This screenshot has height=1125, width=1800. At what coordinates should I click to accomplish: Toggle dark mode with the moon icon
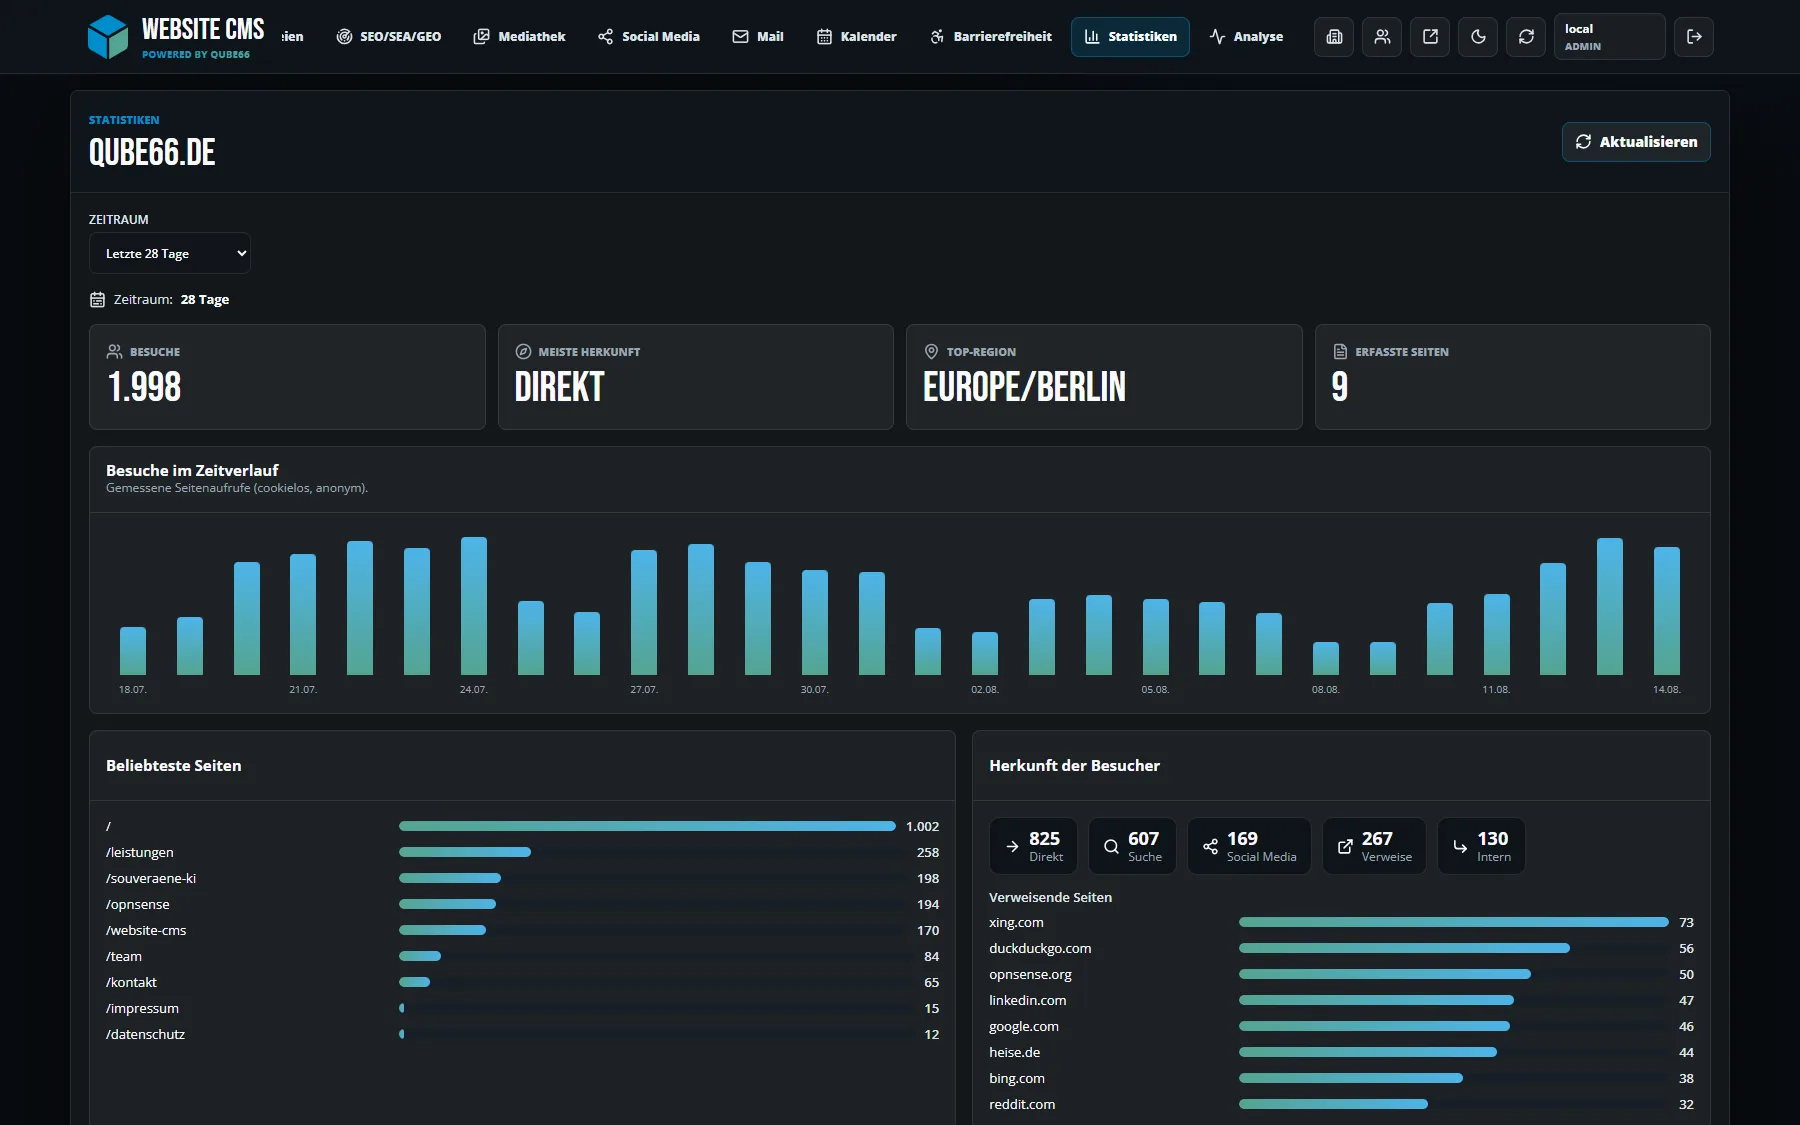click(x=1478, y=37)
